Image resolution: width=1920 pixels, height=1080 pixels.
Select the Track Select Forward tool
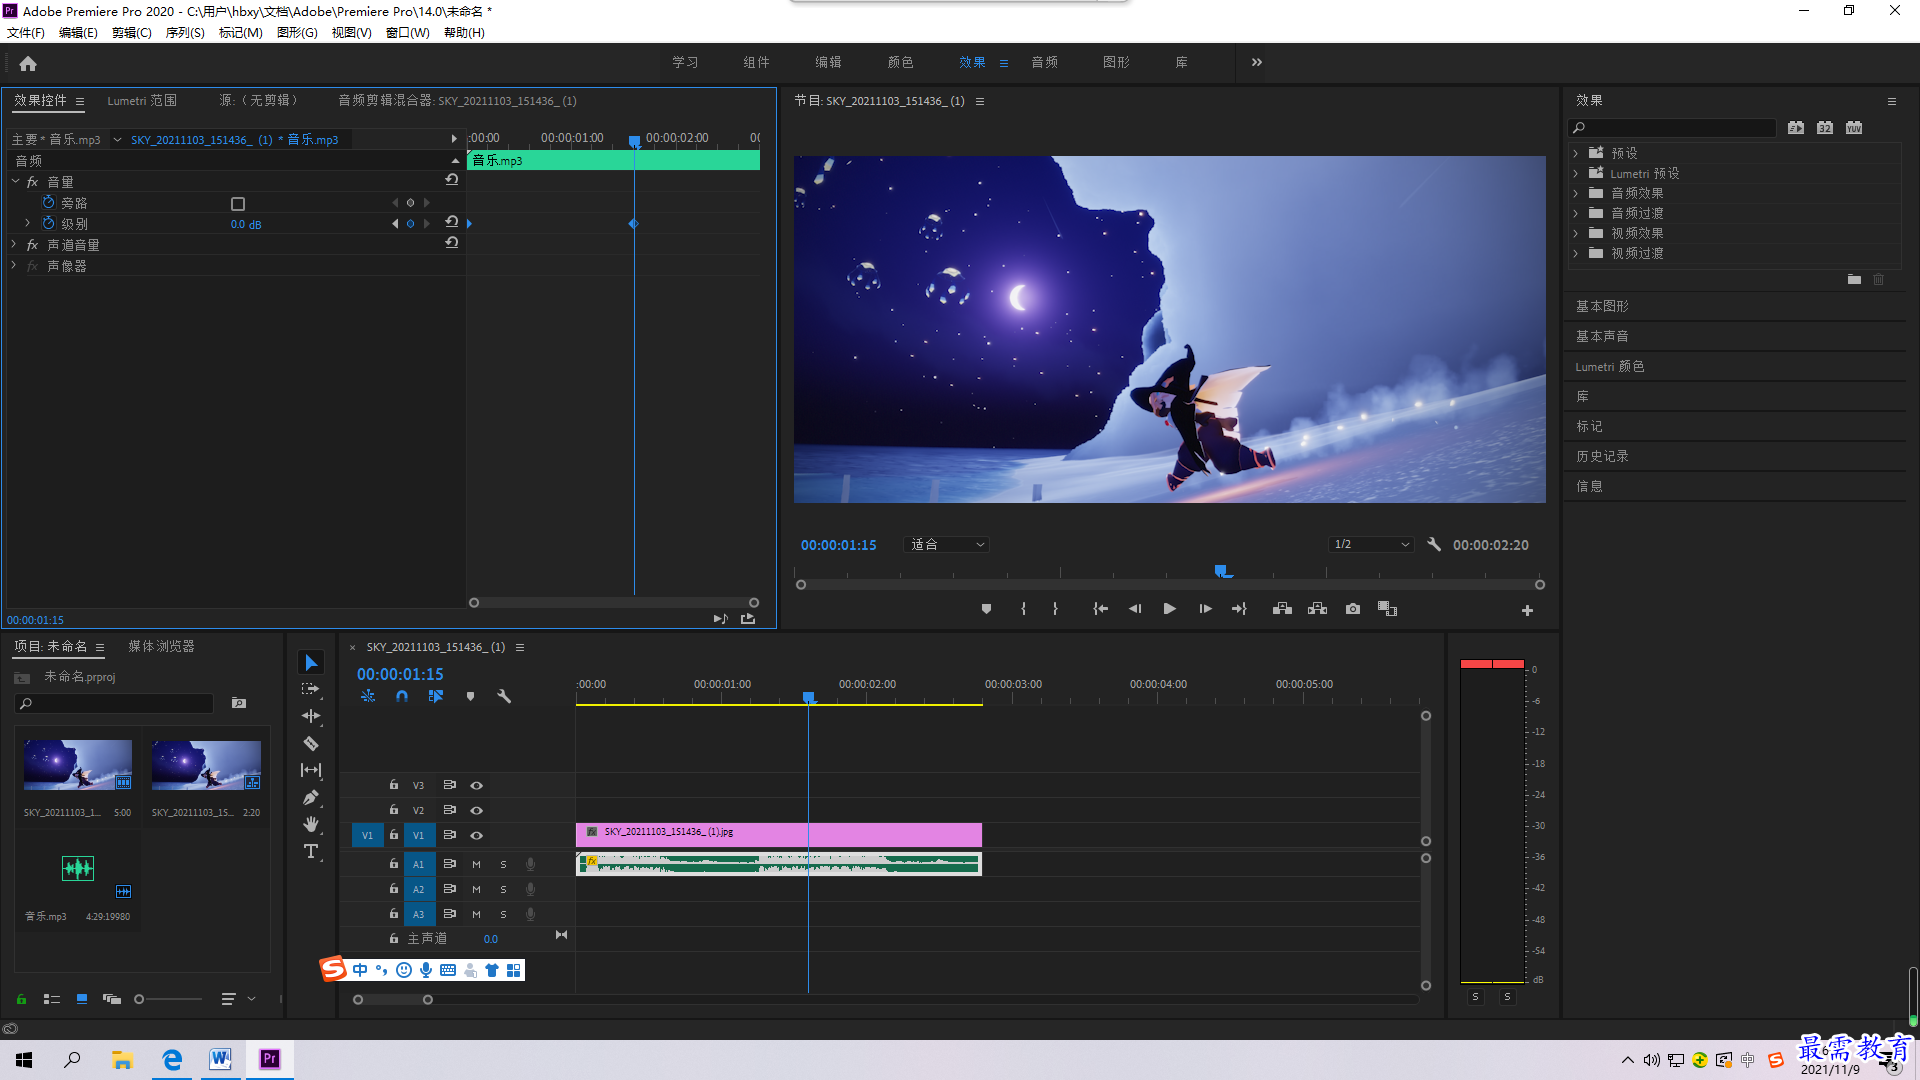pos(311,689)
